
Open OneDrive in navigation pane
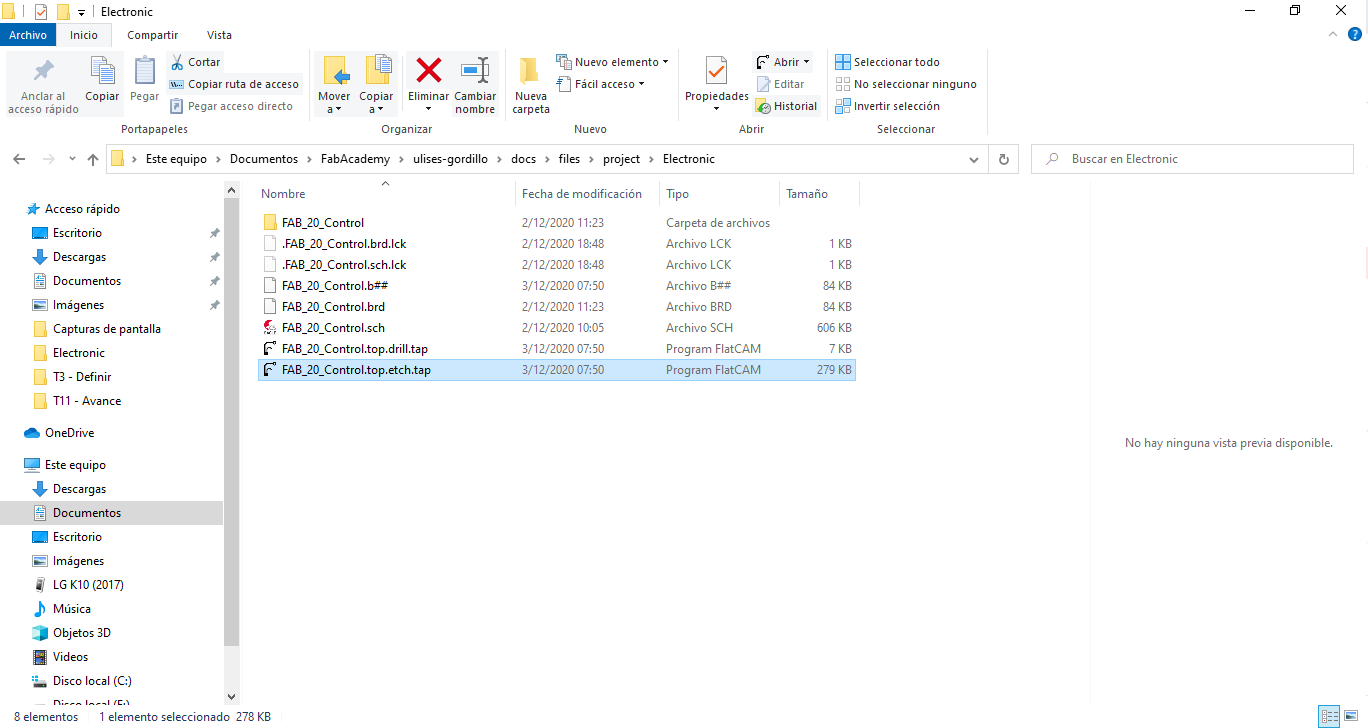69,433
